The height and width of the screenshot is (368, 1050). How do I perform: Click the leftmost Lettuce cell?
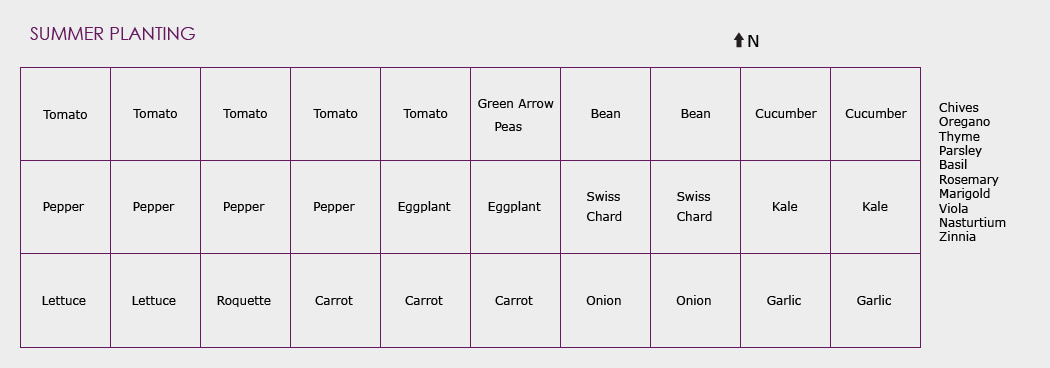(x=66, y=300)
